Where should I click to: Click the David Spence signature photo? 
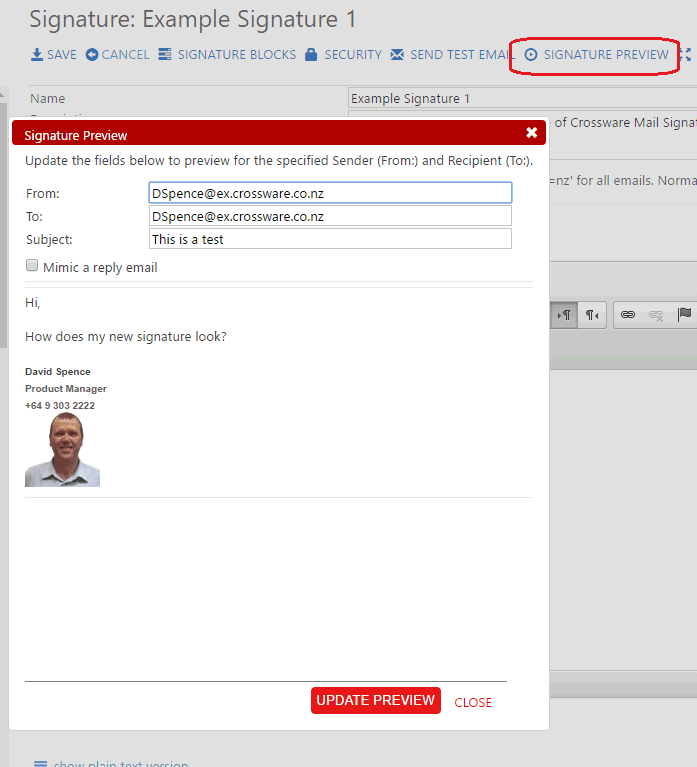pos(63,450)
